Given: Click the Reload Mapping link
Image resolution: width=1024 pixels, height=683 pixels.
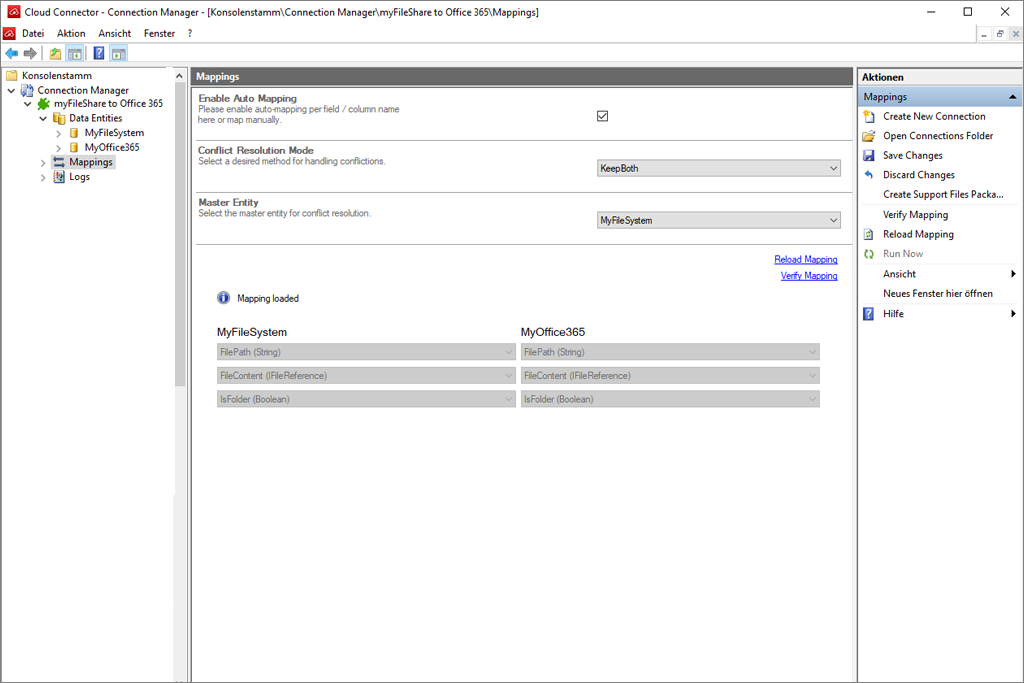Looking at the screenshot, I should (x=805, y=260).
